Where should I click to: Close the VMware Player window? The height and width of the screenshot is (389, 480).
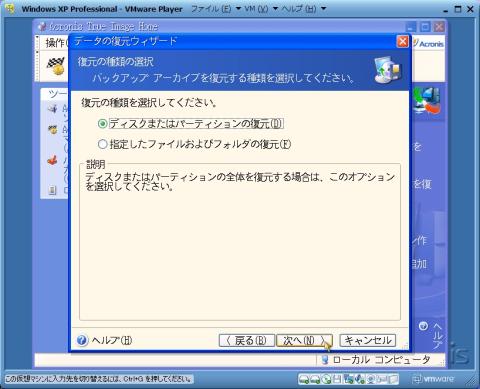point(470,9)
